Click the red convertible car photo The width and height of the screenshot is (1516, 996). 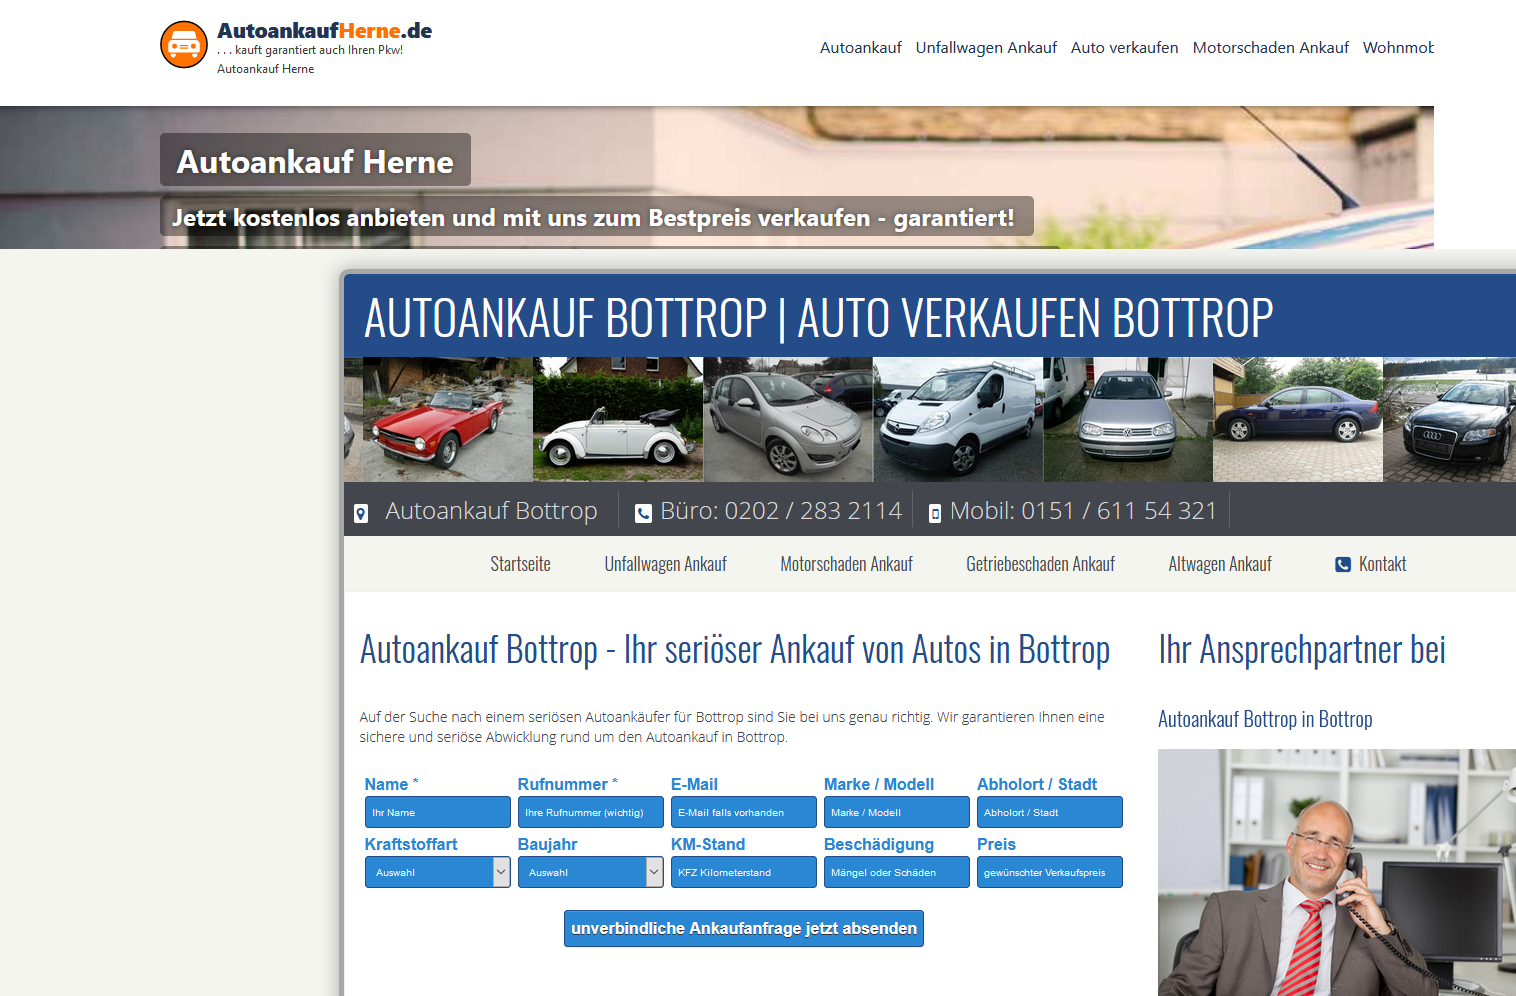[x=438, y=420]
